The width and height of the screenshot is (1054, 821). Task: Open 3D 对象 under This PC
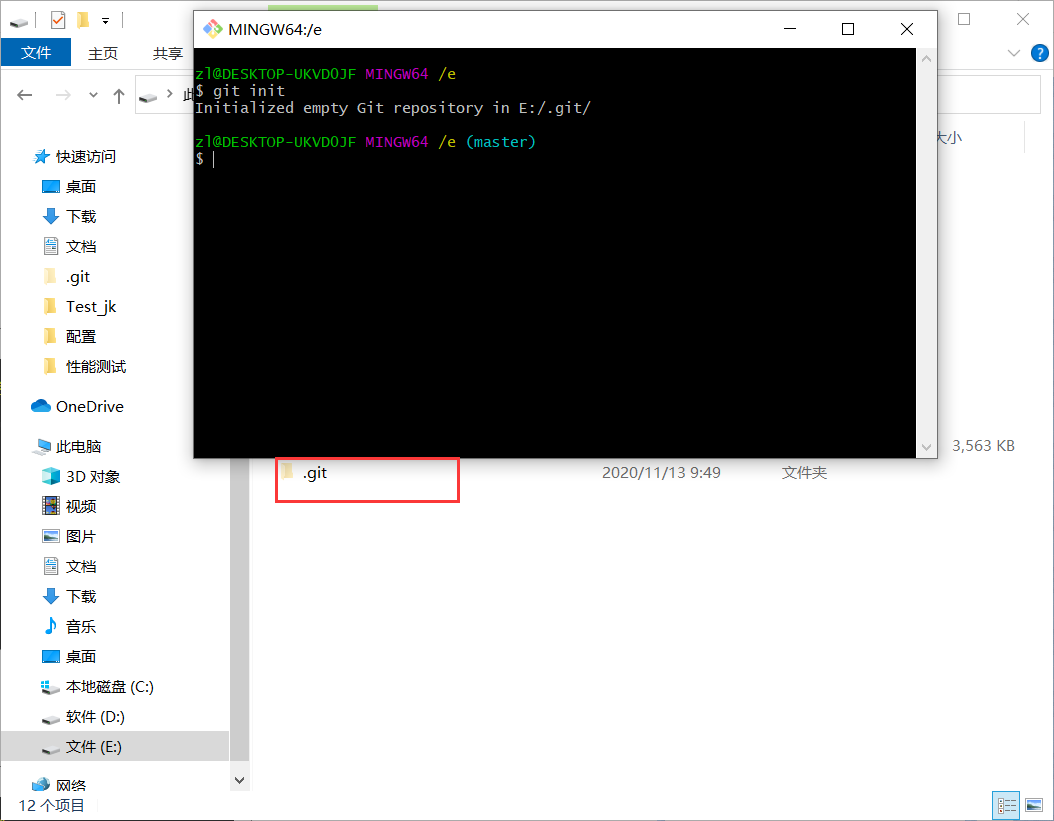[93, 477]
